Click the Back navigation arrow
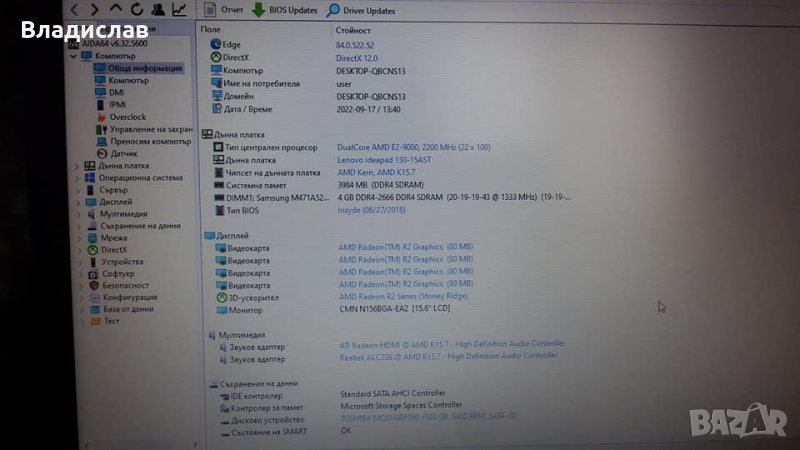The image size is (800, 450). click(74, 10)
